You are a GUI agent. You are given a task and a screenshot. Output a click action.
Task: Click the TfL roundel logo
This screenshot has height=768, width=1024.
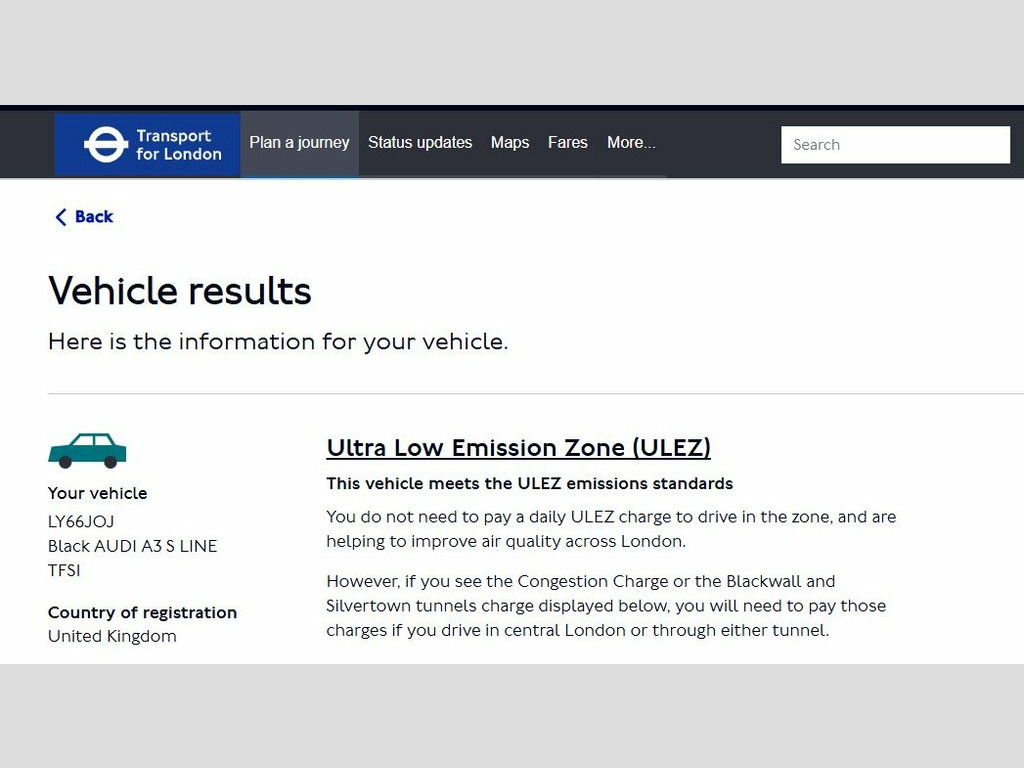[105, 144]
